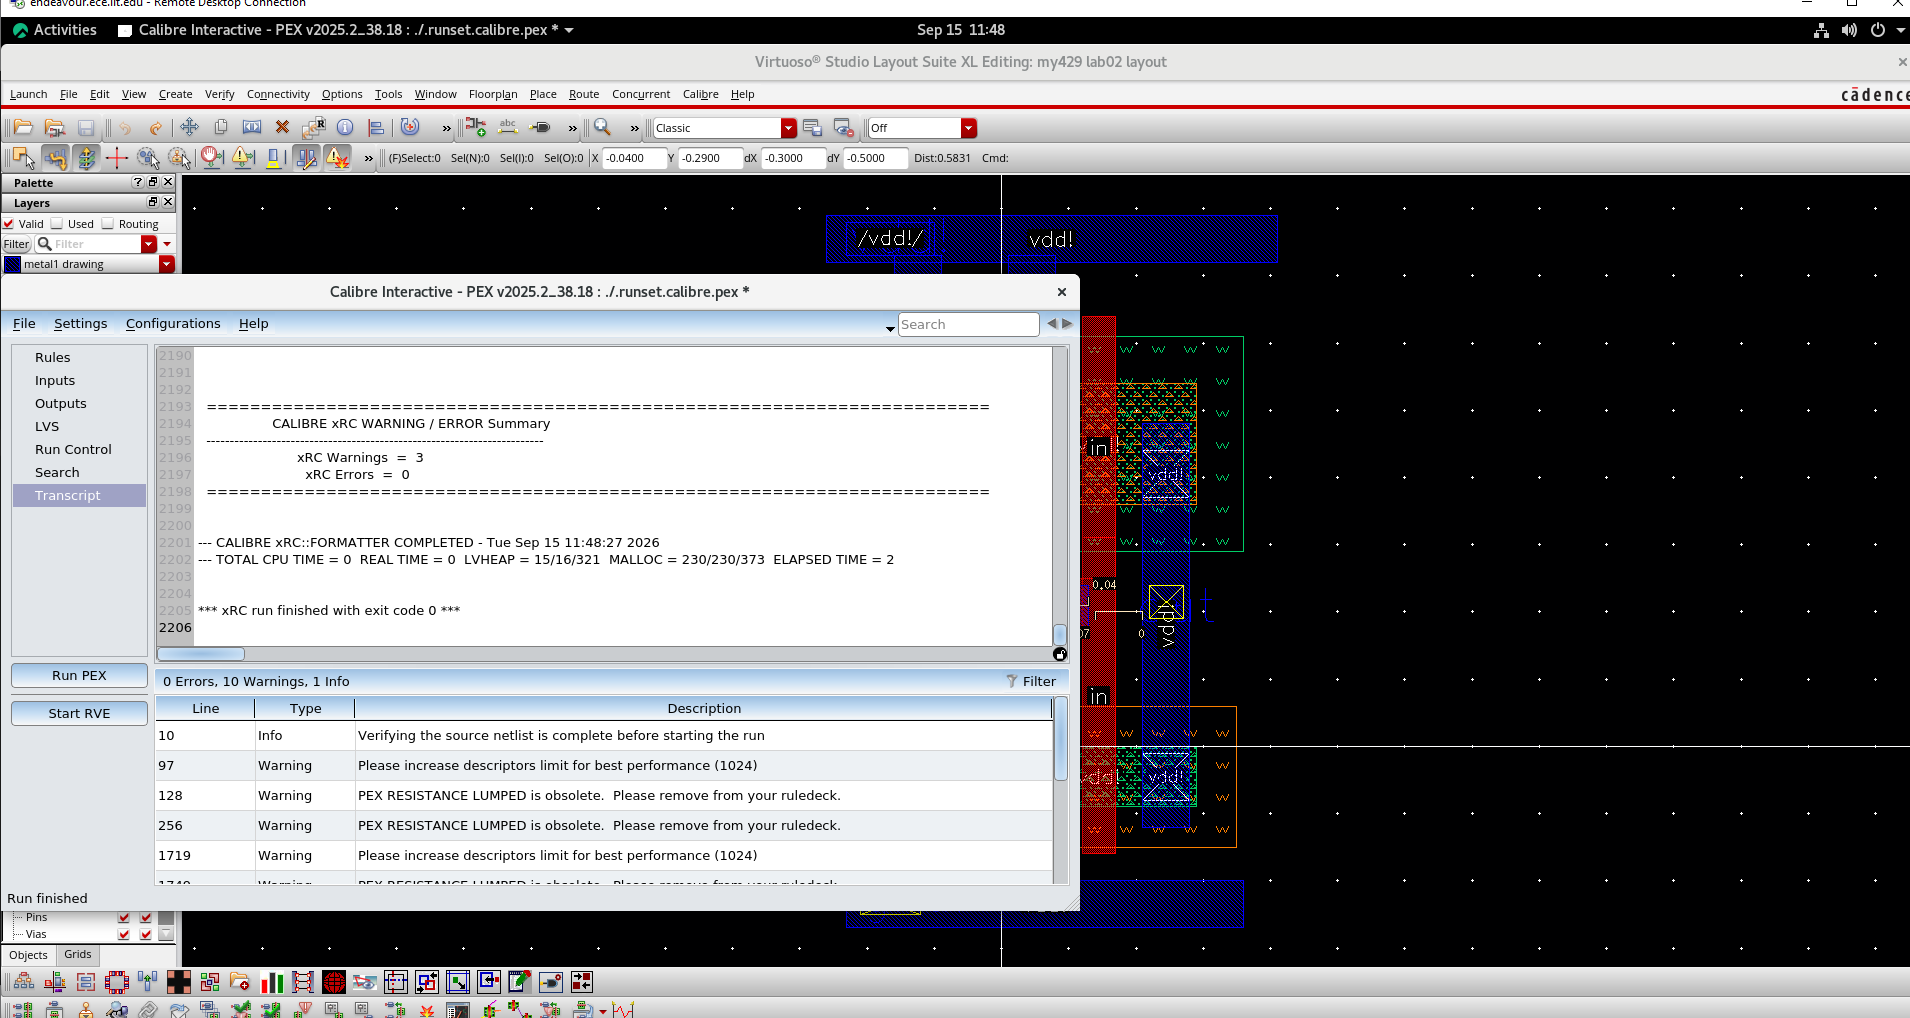Toggle first checkbox in the Vias row
The height and width of the screenshot is (1018, 1910).
[124, 934]
